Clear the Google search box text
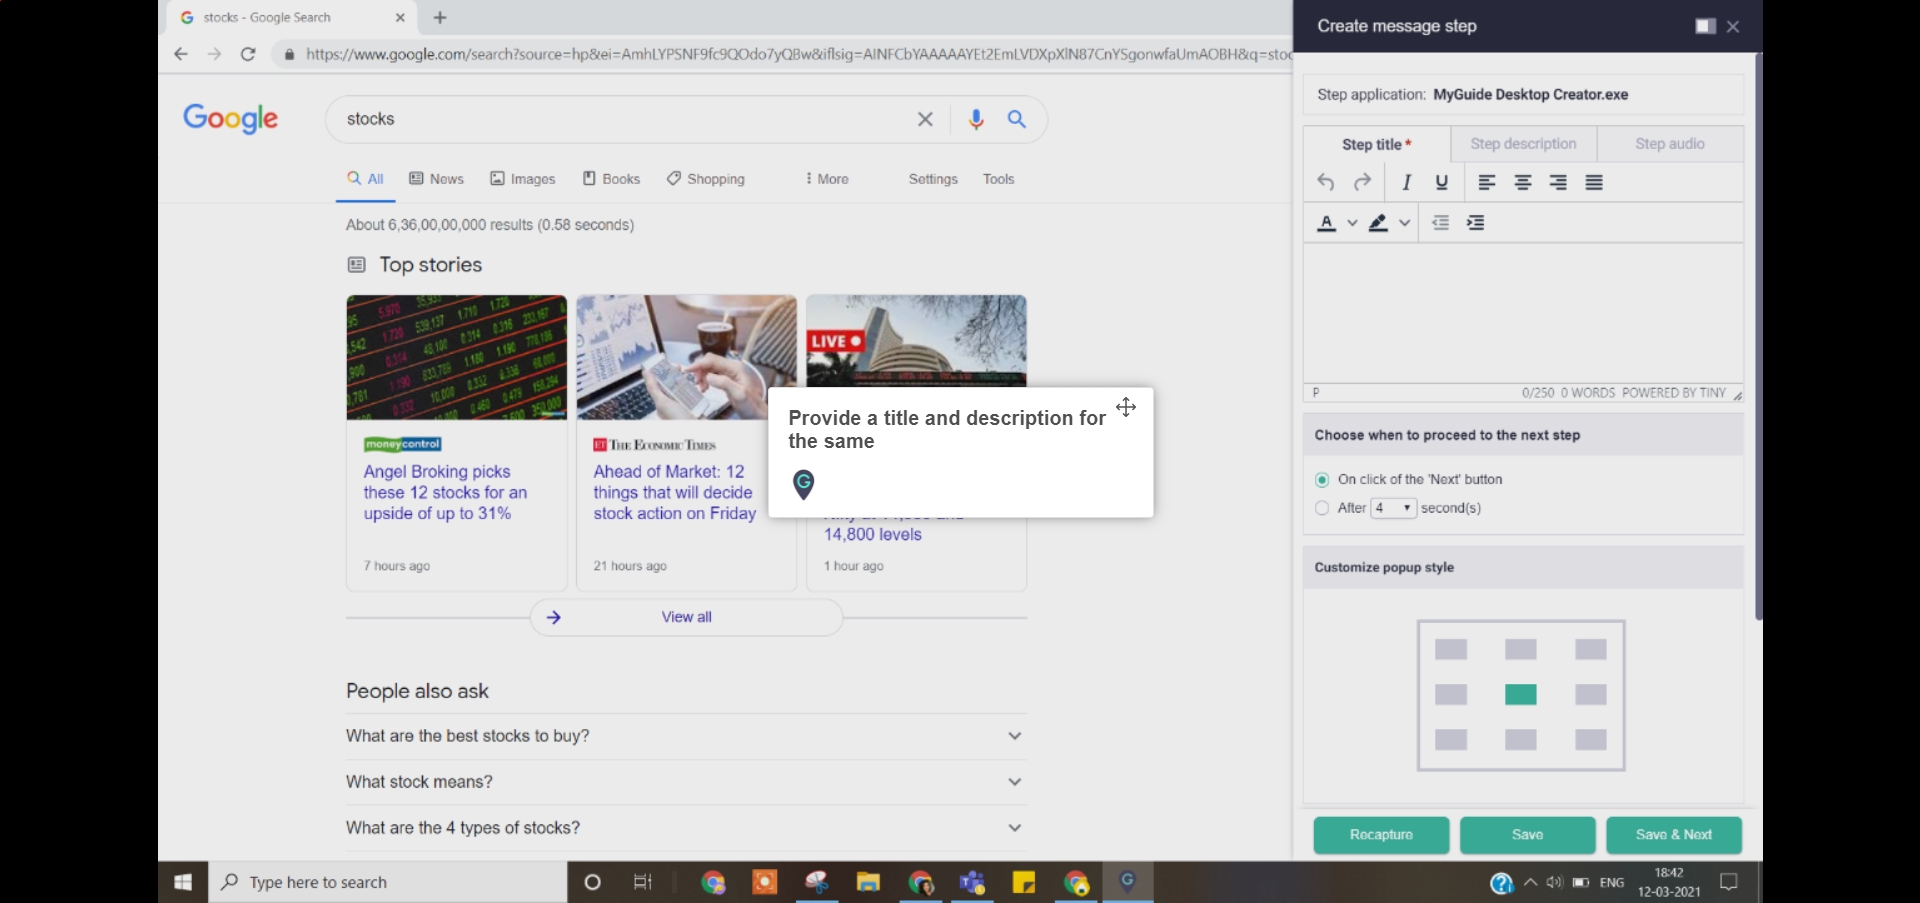 click(925, 119)
